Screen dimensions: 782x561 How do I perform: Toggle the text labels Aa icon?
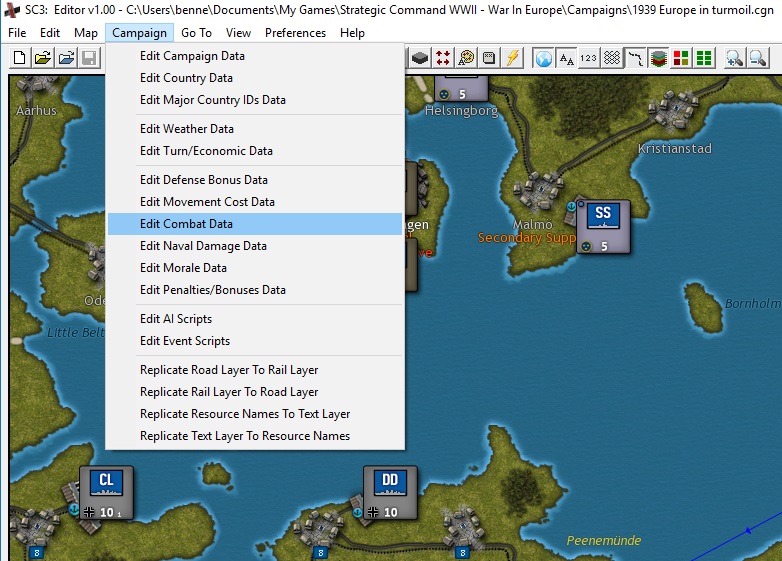pyautogui.click(x=566, y=58)
